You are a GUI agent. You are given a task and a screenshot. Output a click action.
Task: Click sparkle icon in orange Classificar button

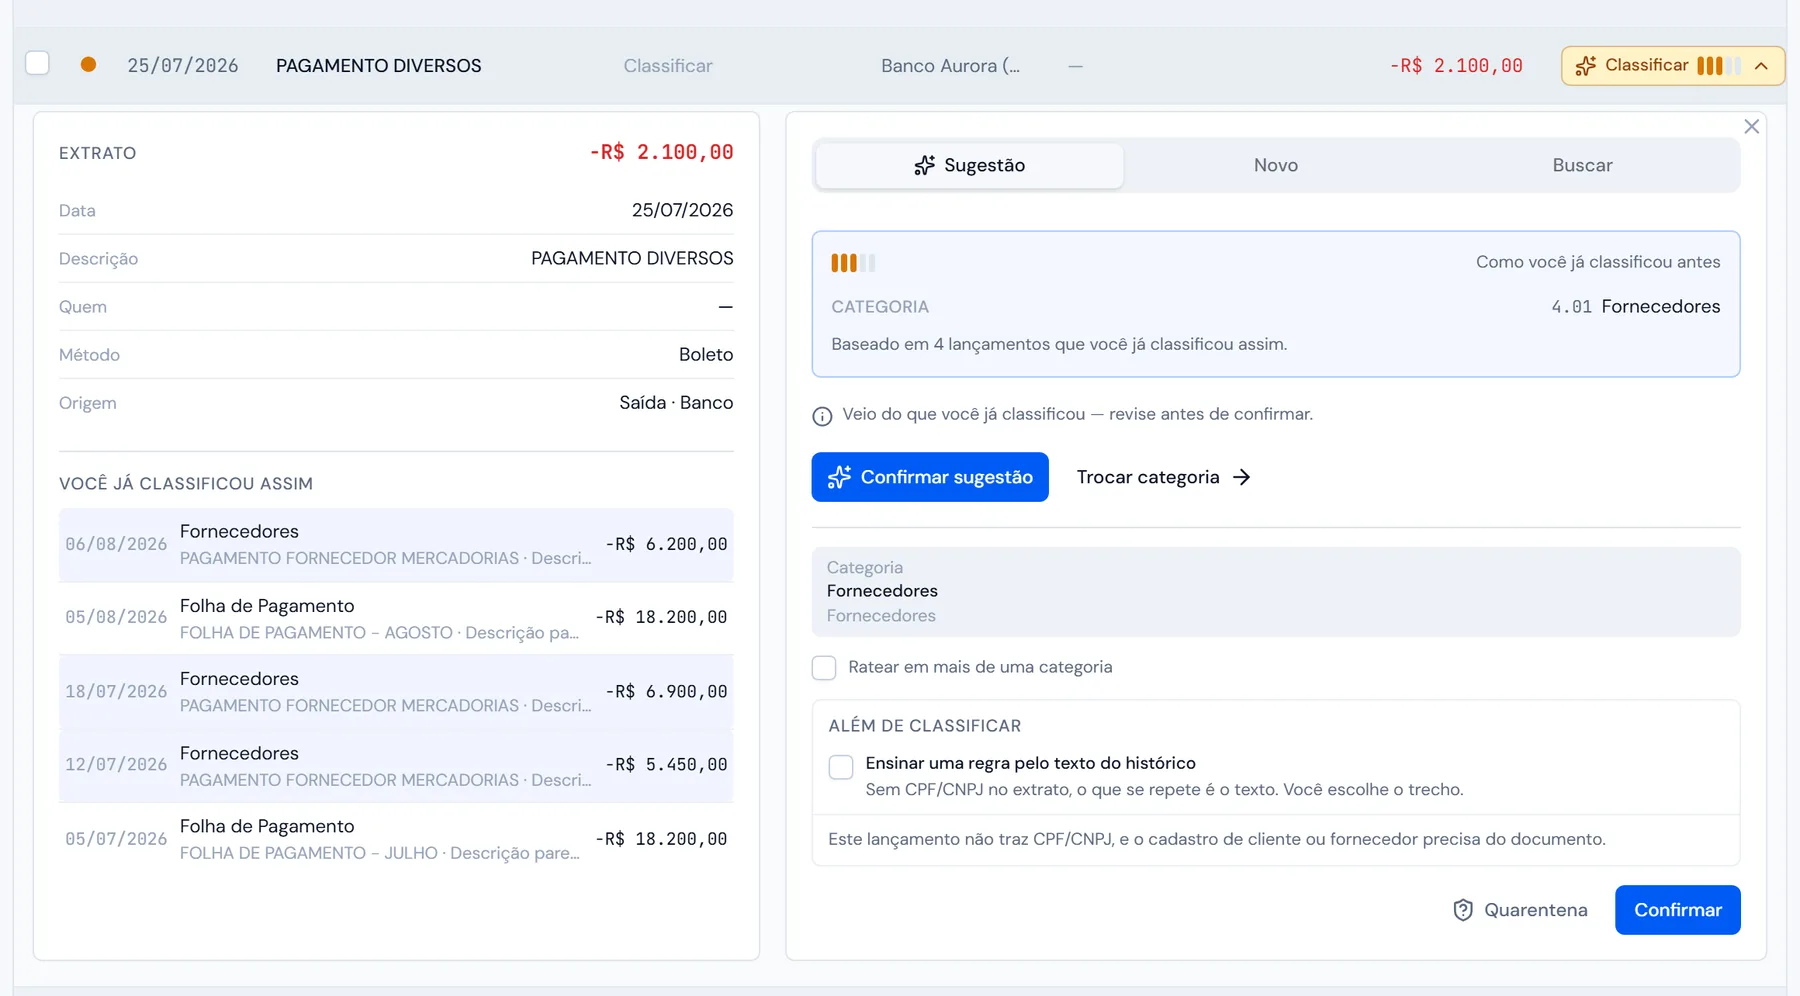point(1585,66)
